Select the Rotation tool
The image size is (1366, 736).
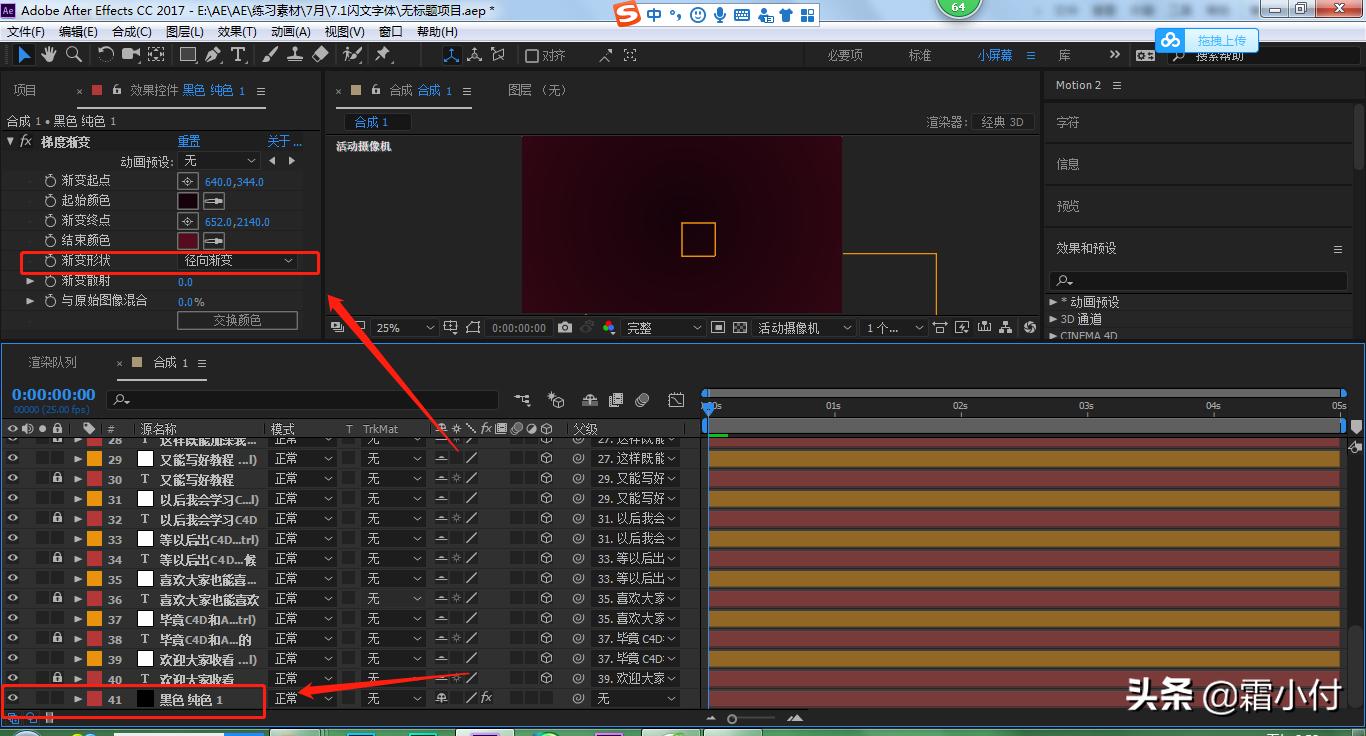click(x=105, y=54)
